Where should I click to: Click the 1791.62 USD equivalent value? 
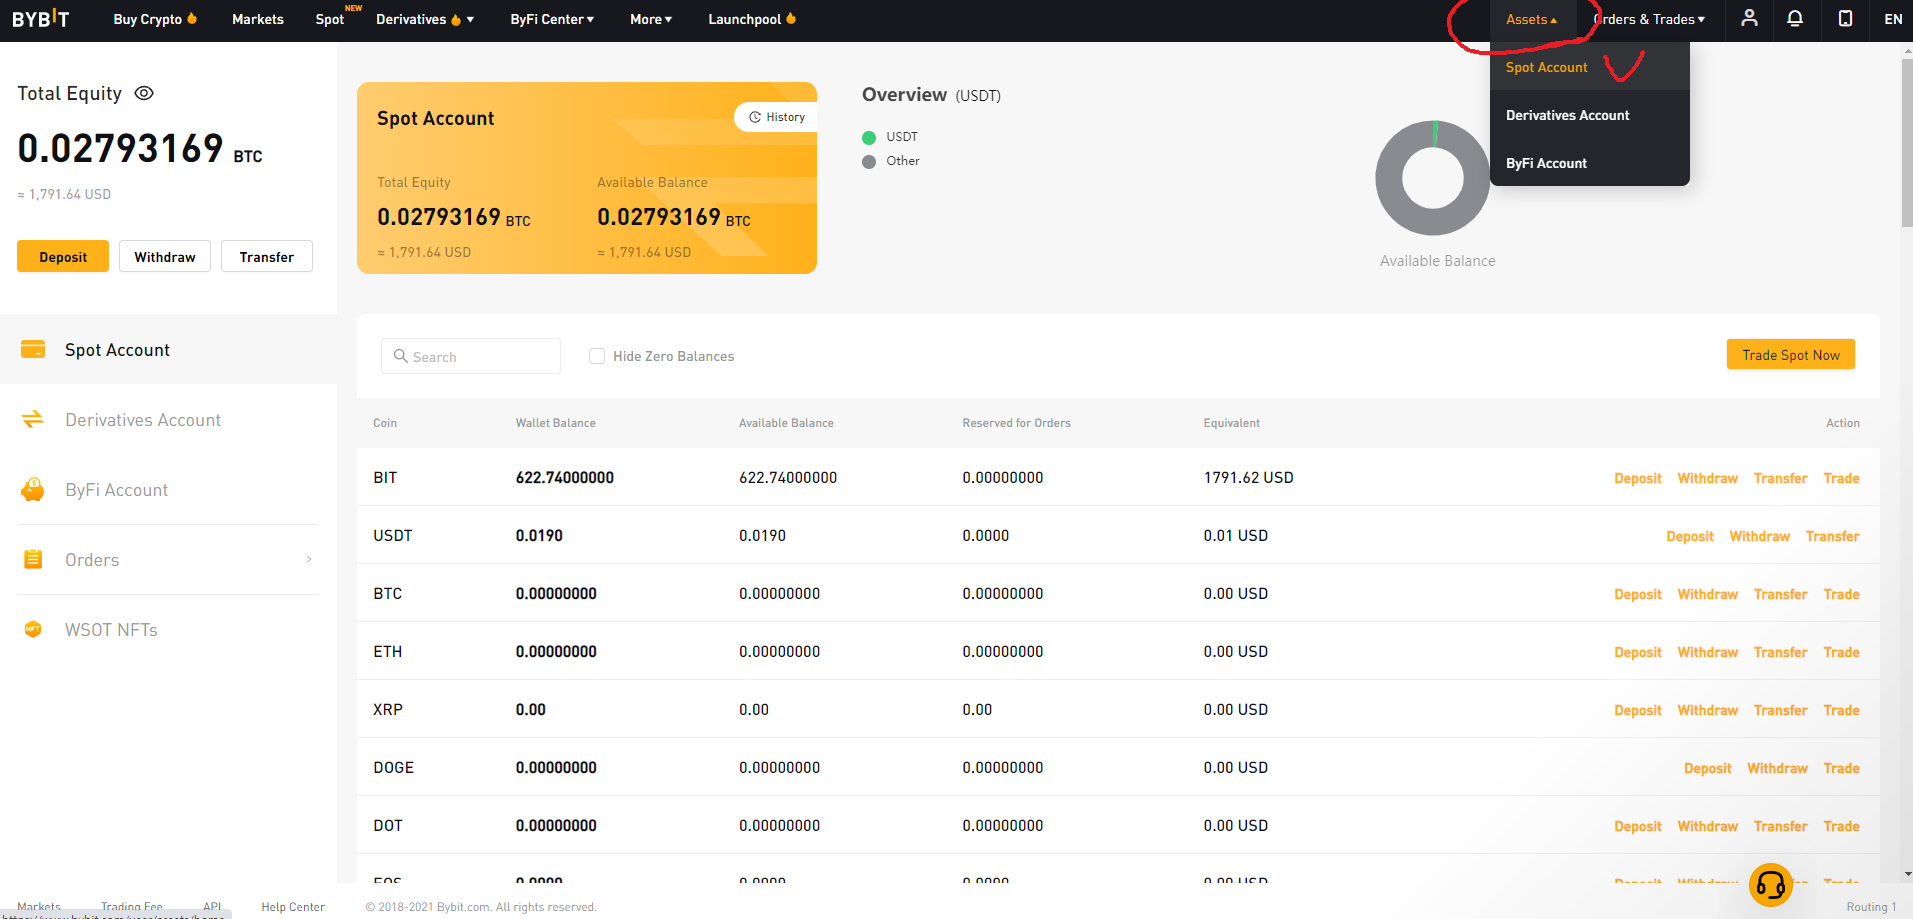tap(1248, 478)
